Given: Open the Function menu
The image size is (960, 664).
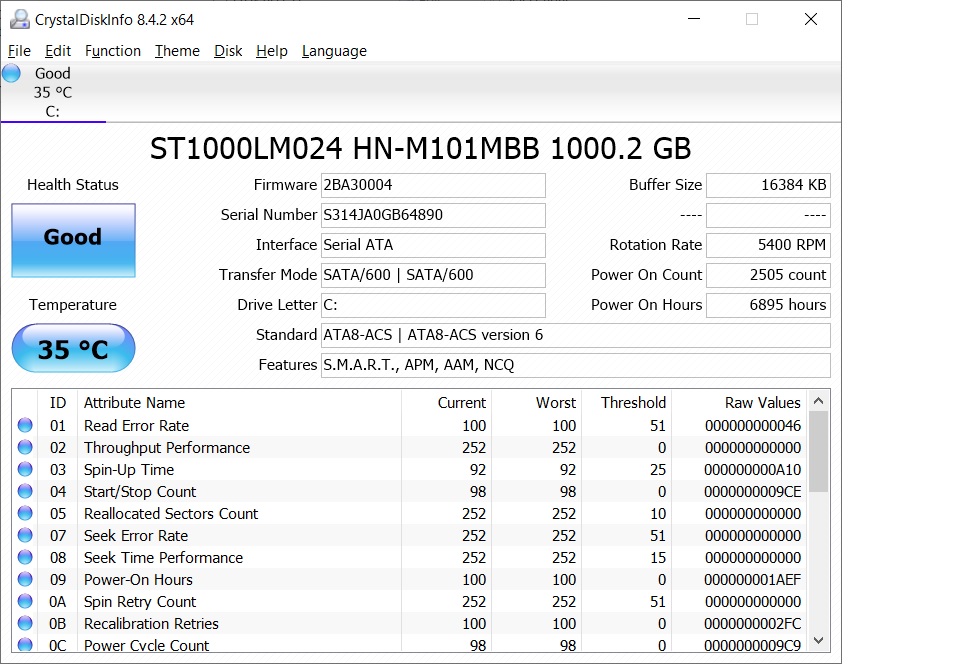Looking at the screenshot, I should coord(113,51).
